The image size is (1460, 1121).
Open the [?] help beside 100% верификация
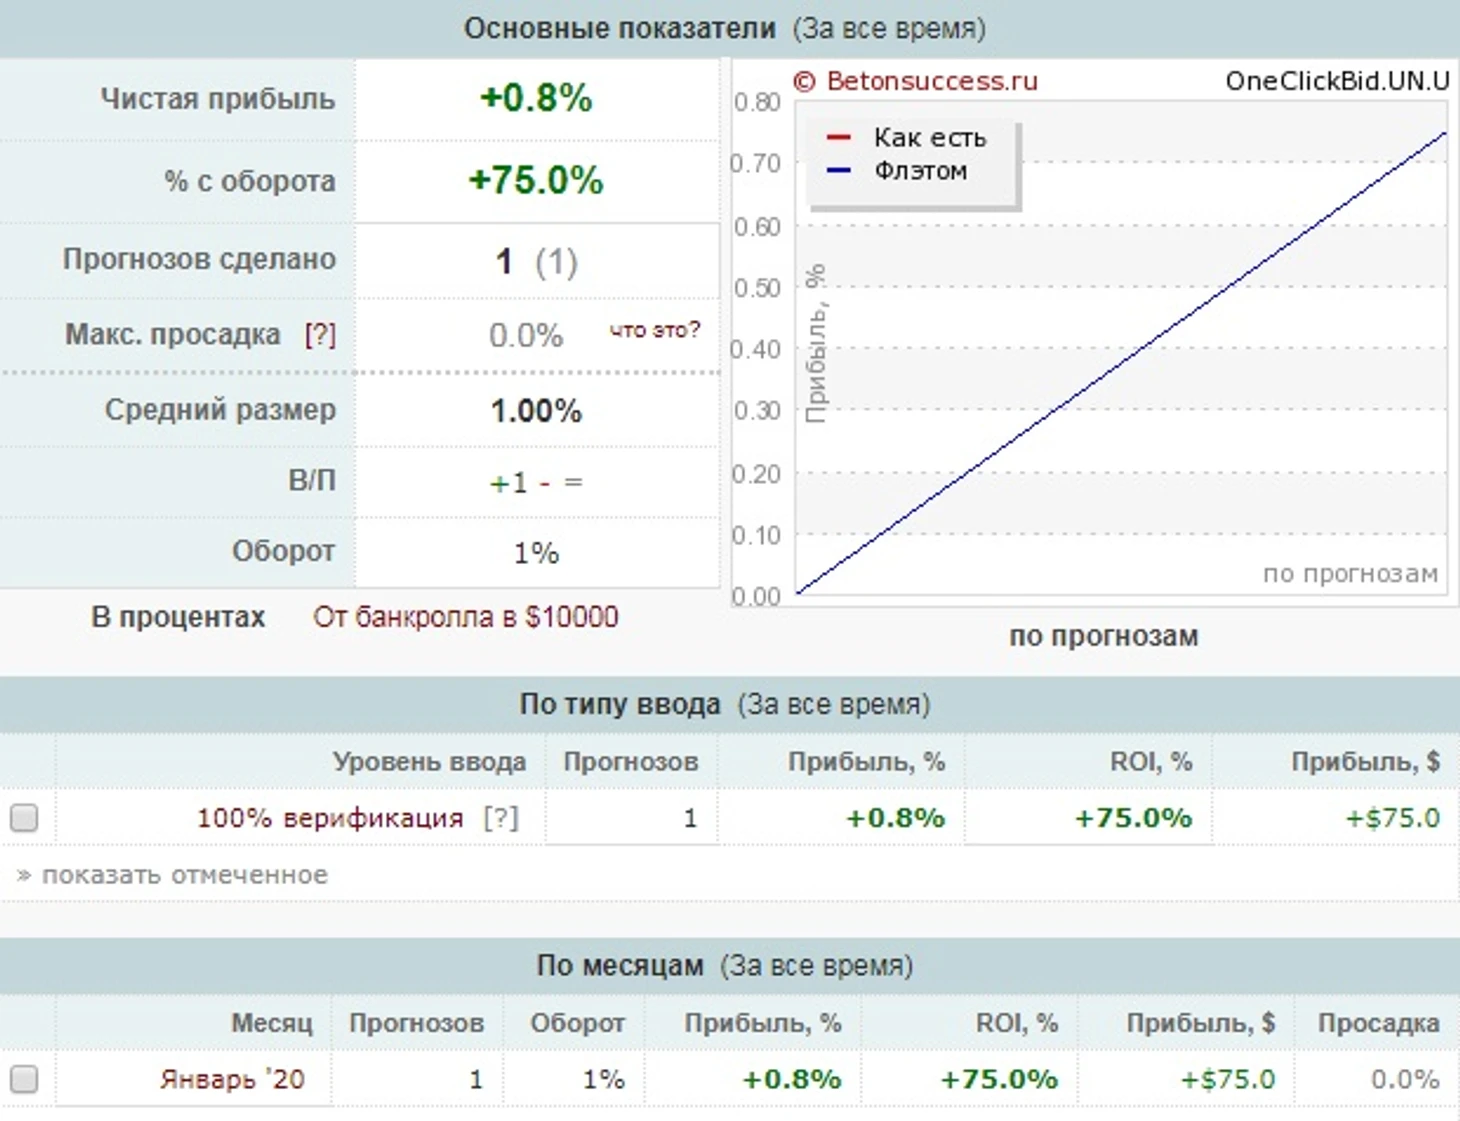coord(501,818)
